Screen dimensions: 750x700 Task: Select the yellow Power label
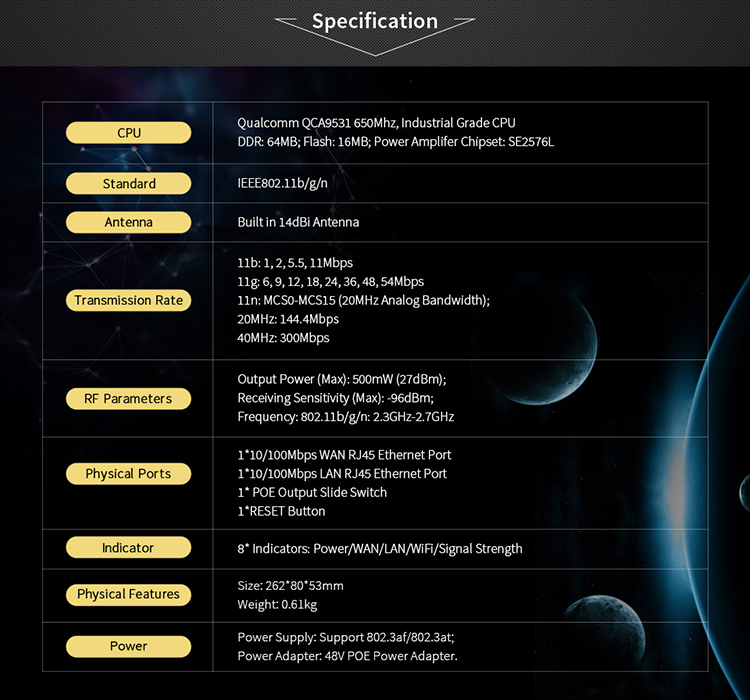tap(129, 646)
